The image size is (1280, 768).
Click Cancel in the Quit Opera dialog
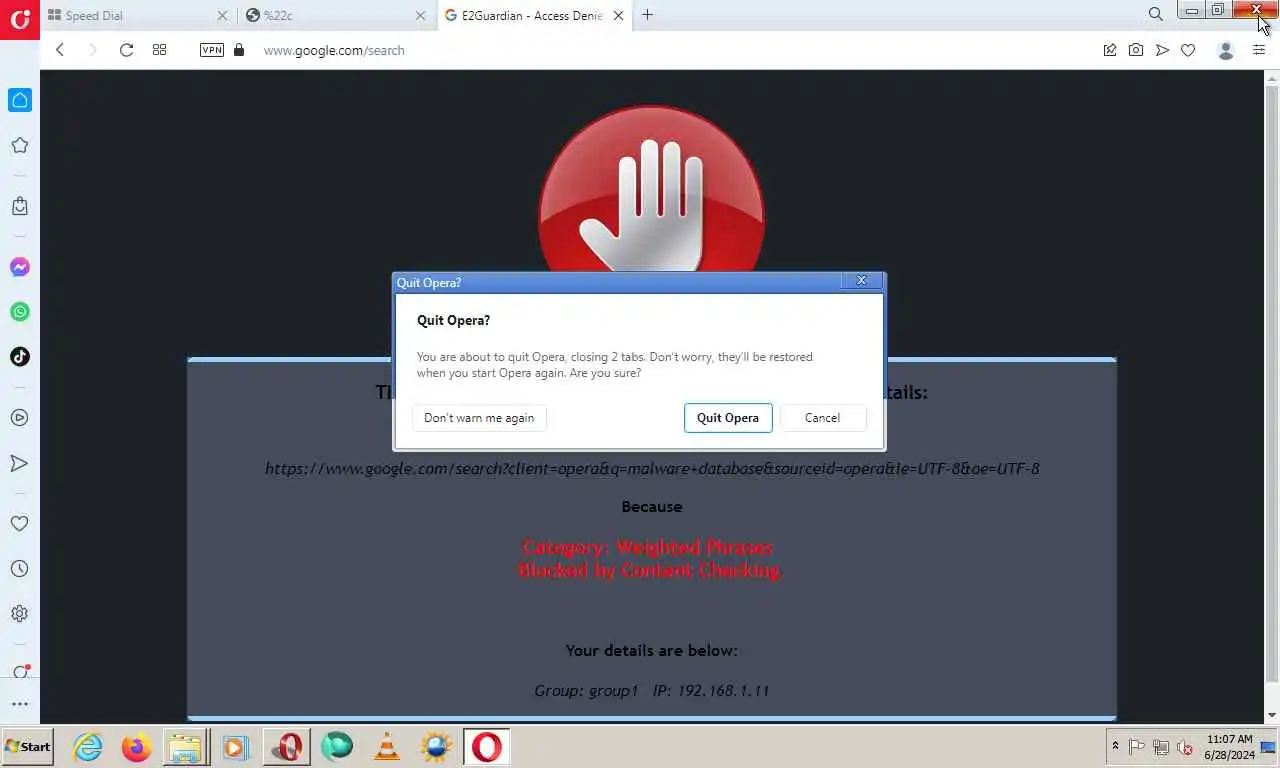tap(822, 418)
